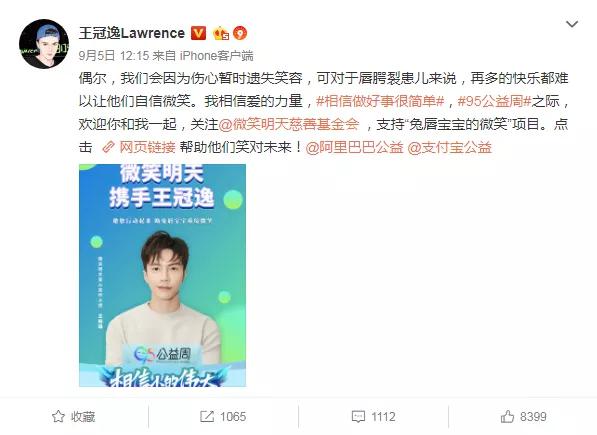Viewport: 597px width, 435px height.
Task: Toggle the 收藏 star favorite
Action: (x=73, y=416)
